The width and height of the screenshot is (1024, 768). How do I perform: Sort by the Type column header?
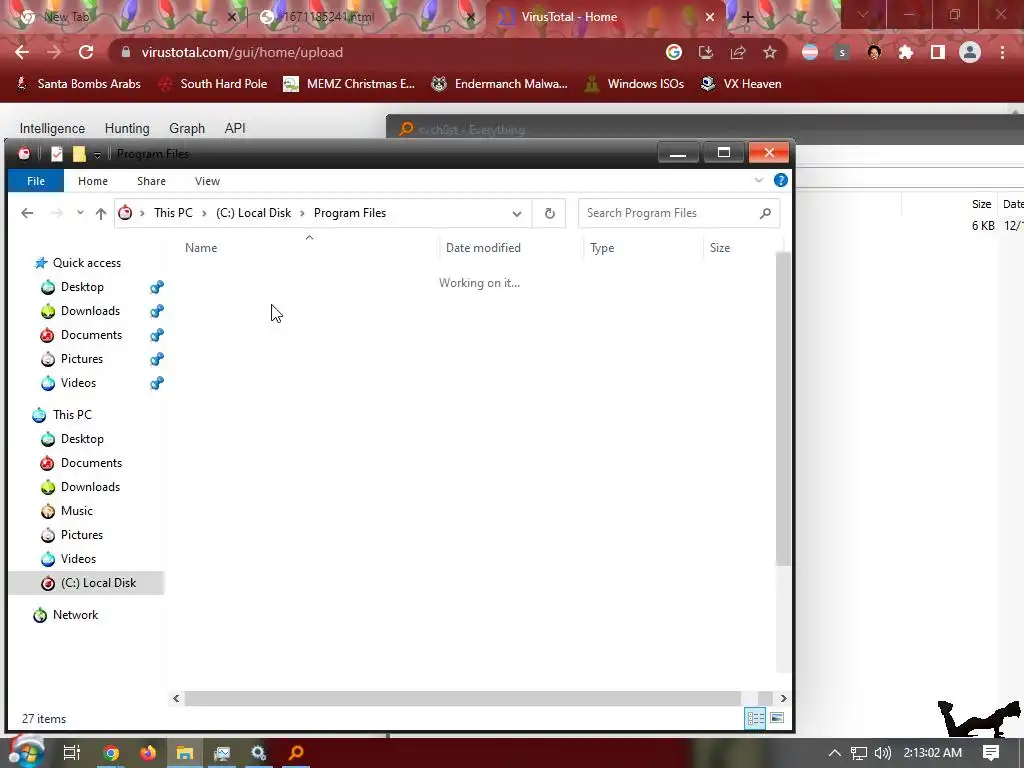tap(602, 248)
